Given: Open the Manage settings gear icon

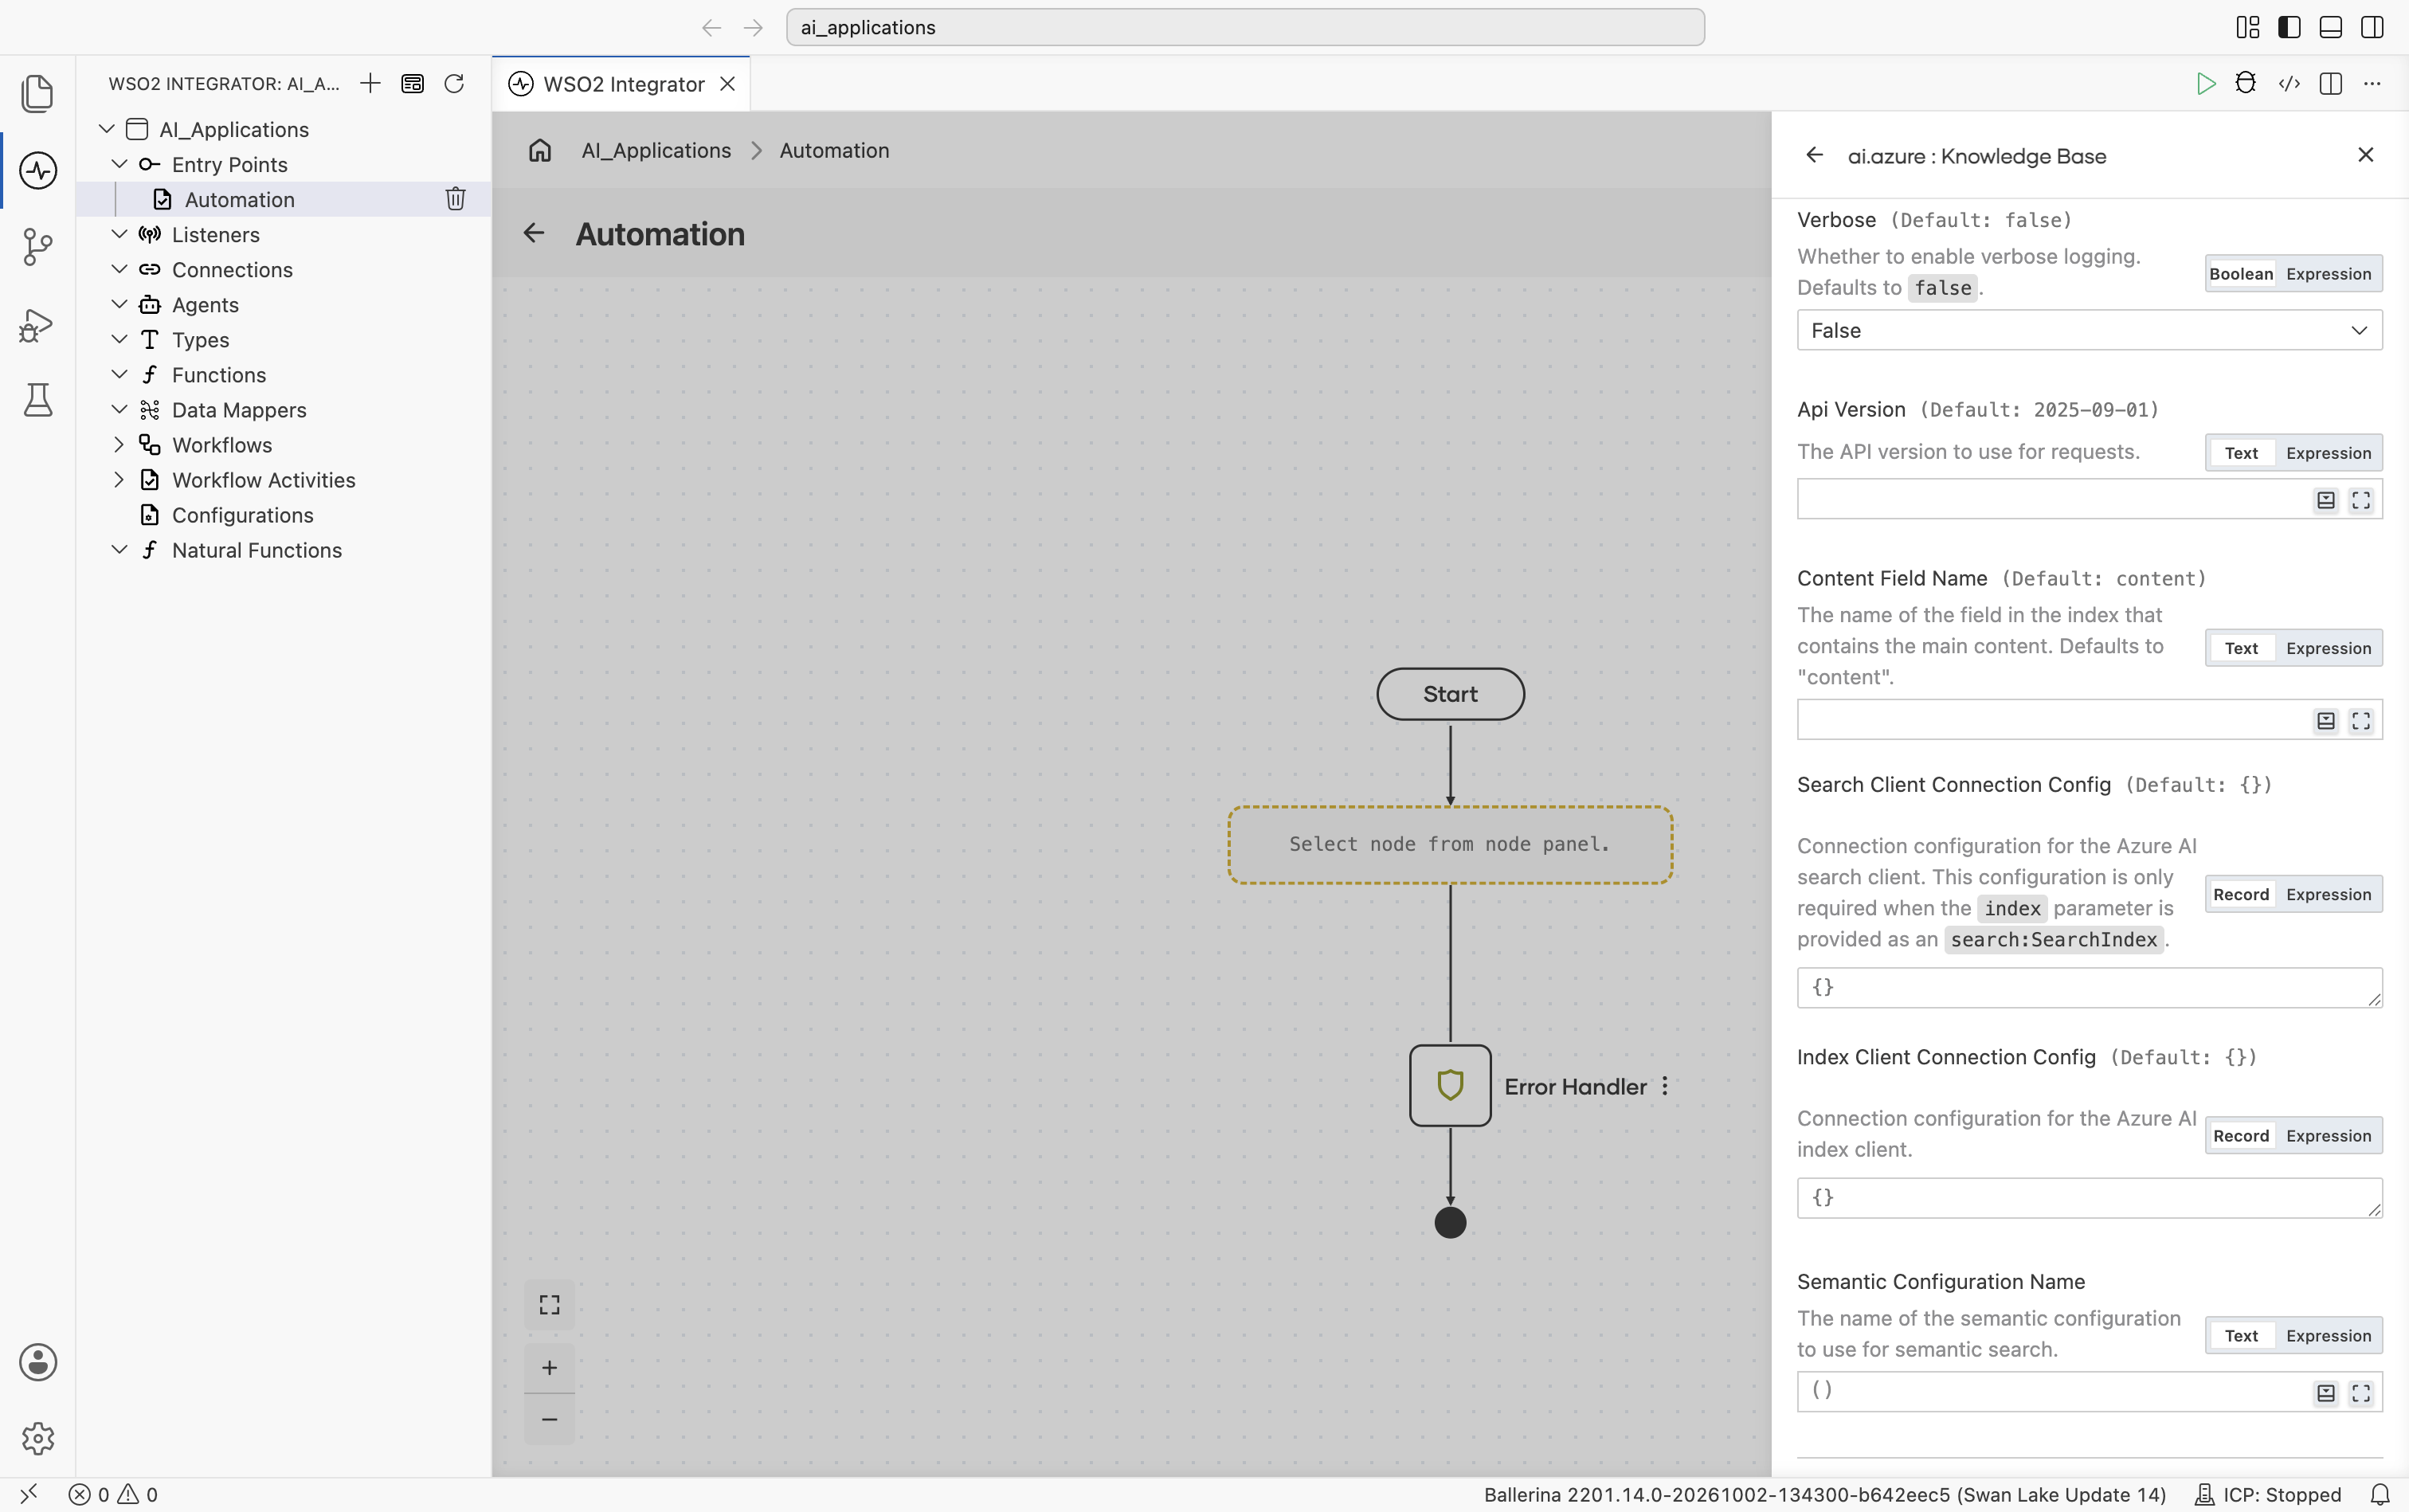Looking at the screenshot, I should 38,1438.
